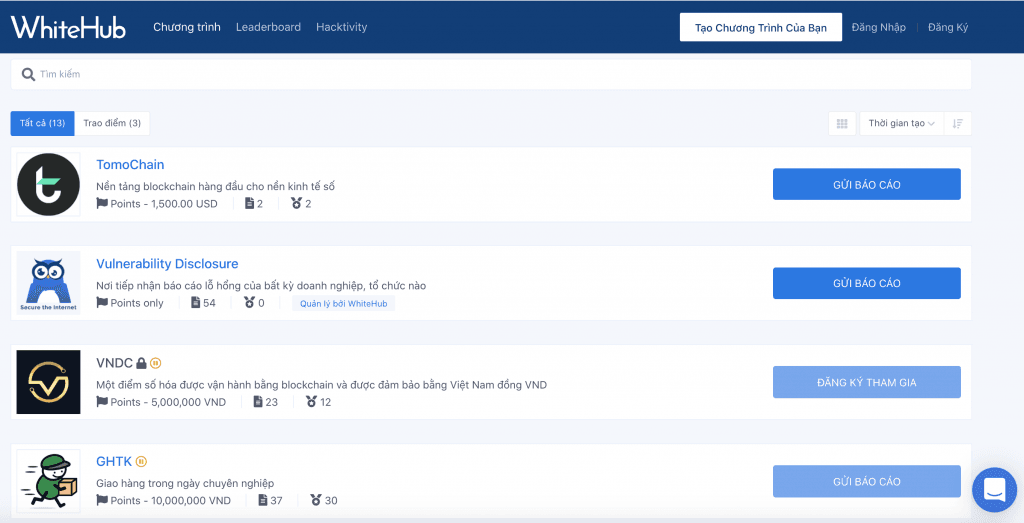Click Tạo Chương Trình Của Bạn button

(x=761, y=27)
